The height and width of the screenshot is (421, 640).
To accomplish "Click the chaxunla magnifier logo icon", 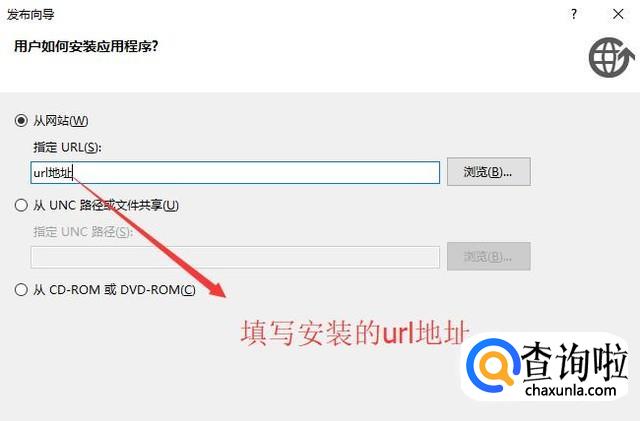I will point(492,365).
